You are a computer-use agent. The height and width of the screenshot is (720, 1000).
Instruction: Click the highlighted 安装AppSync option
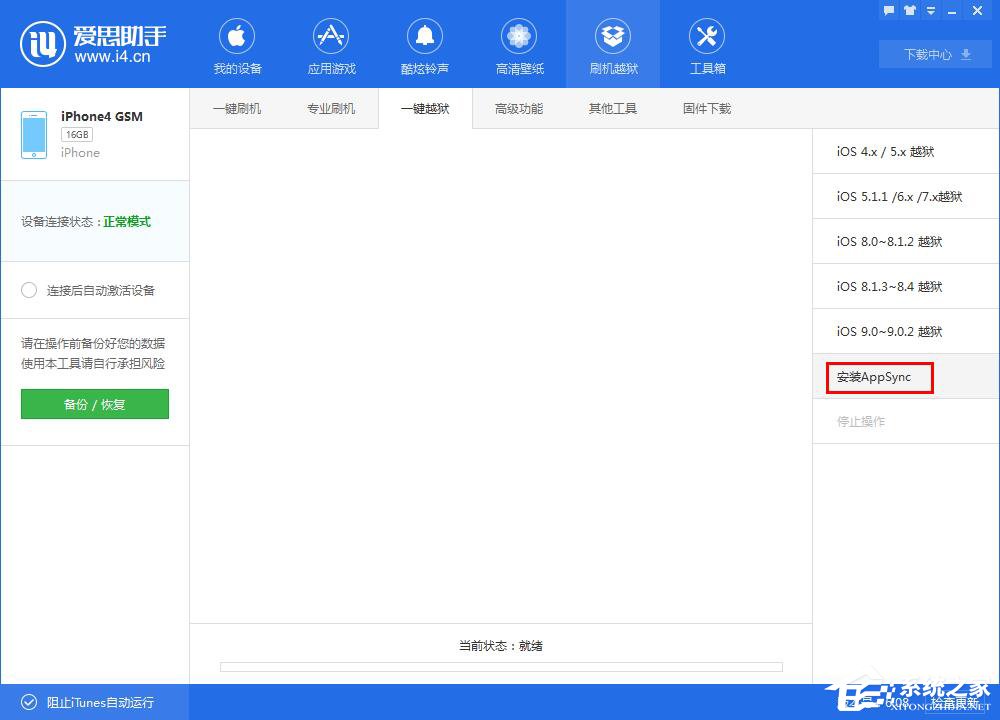click(x=877, y=377)
